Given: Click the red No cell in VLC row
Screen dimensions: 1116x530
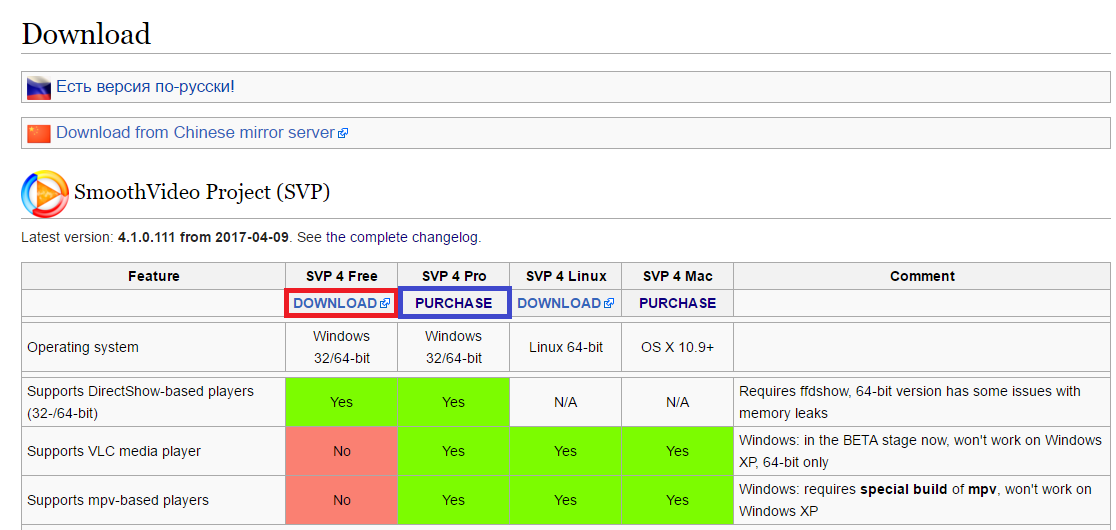Looking at the screenshot, I should (342, 451).
